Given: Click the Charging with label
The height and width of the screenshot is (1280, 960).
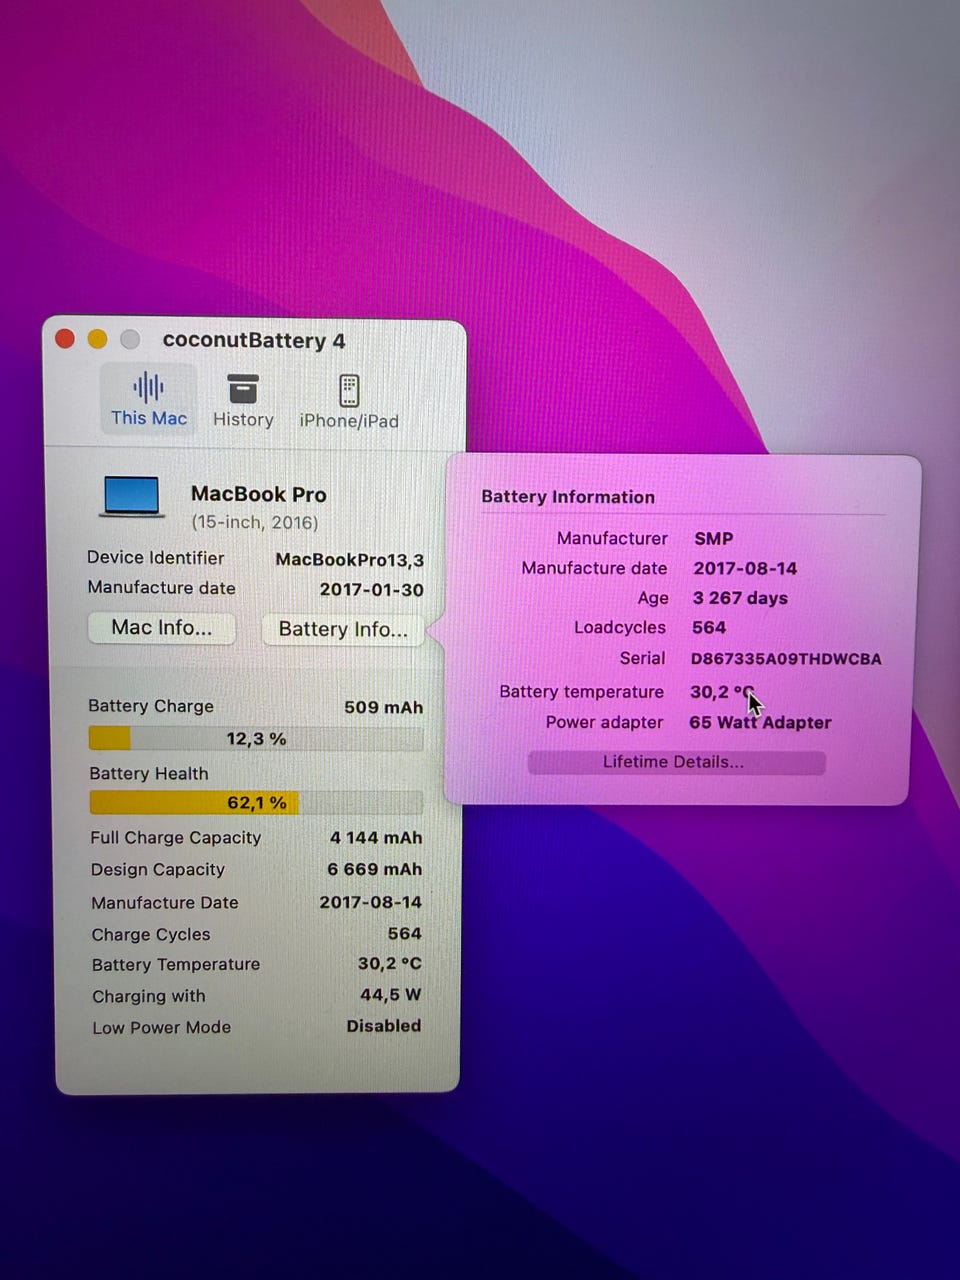Looking at the screenshot, I should (149, 996).
